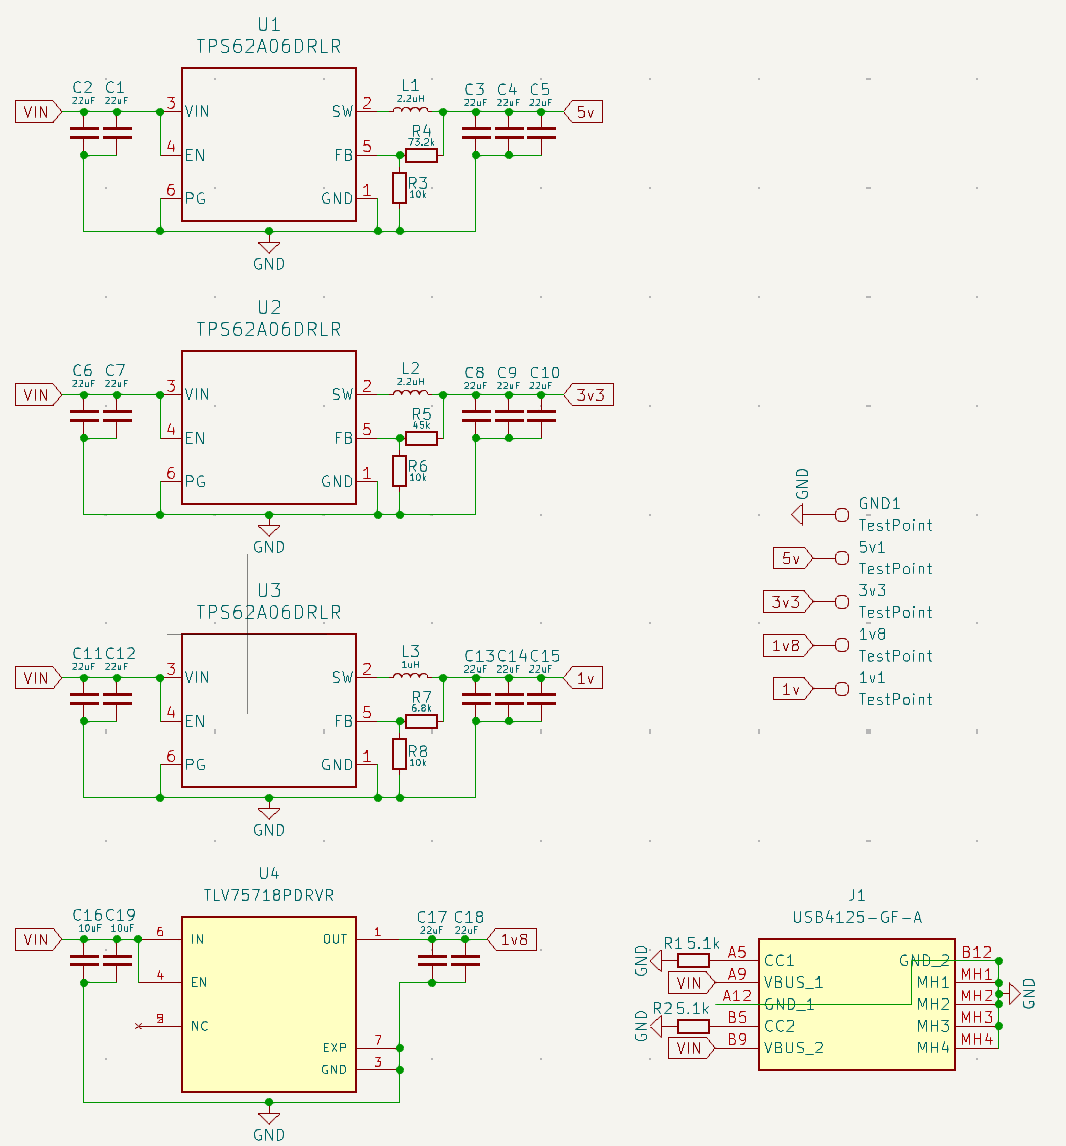
Task: Click the VIN label feeding U2
Action: (38, 395)
